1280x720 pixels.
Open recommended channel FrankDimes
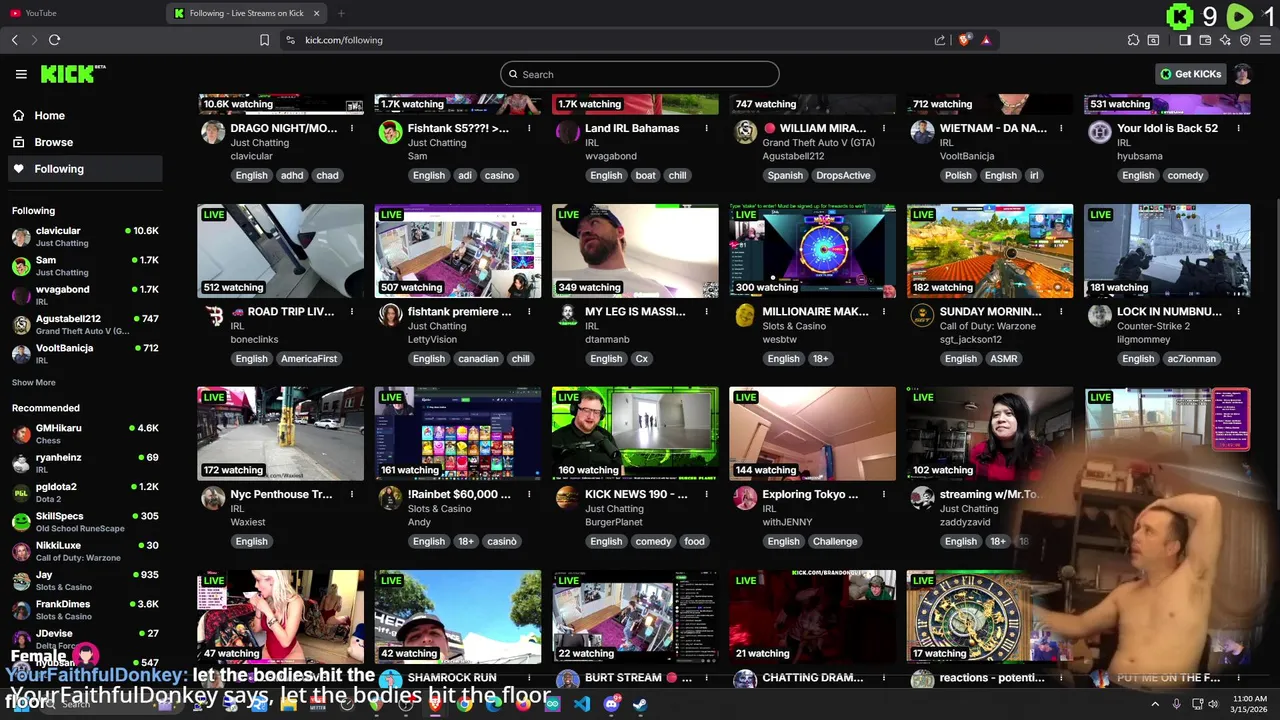pos(85,610)
